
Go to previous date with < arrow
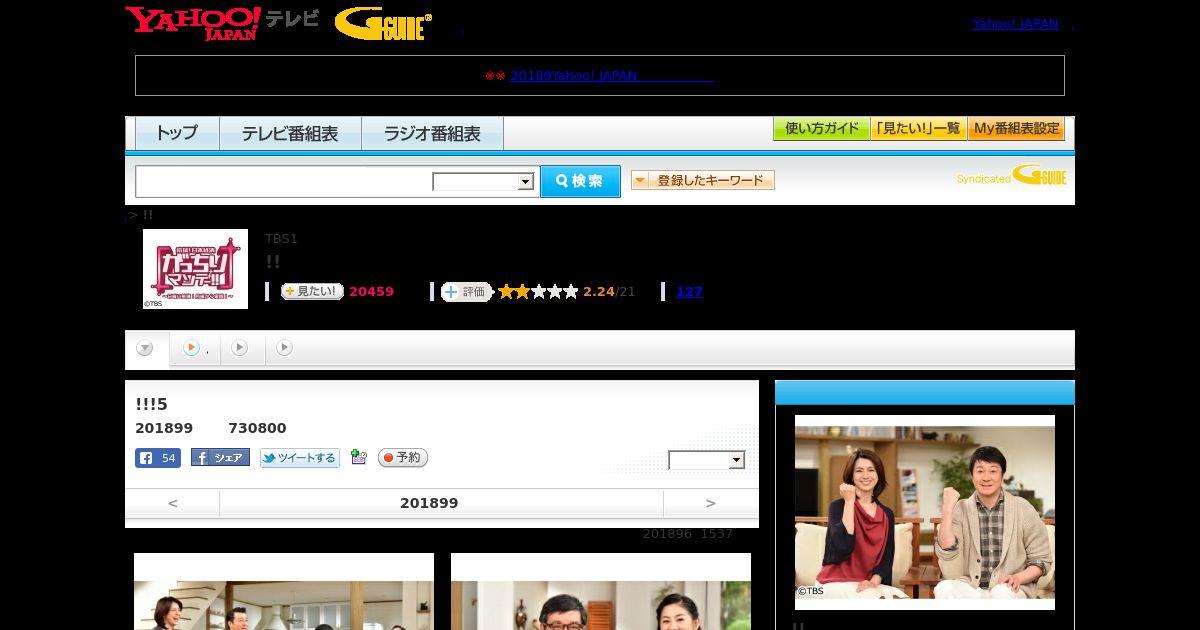[x=172, y=503]
